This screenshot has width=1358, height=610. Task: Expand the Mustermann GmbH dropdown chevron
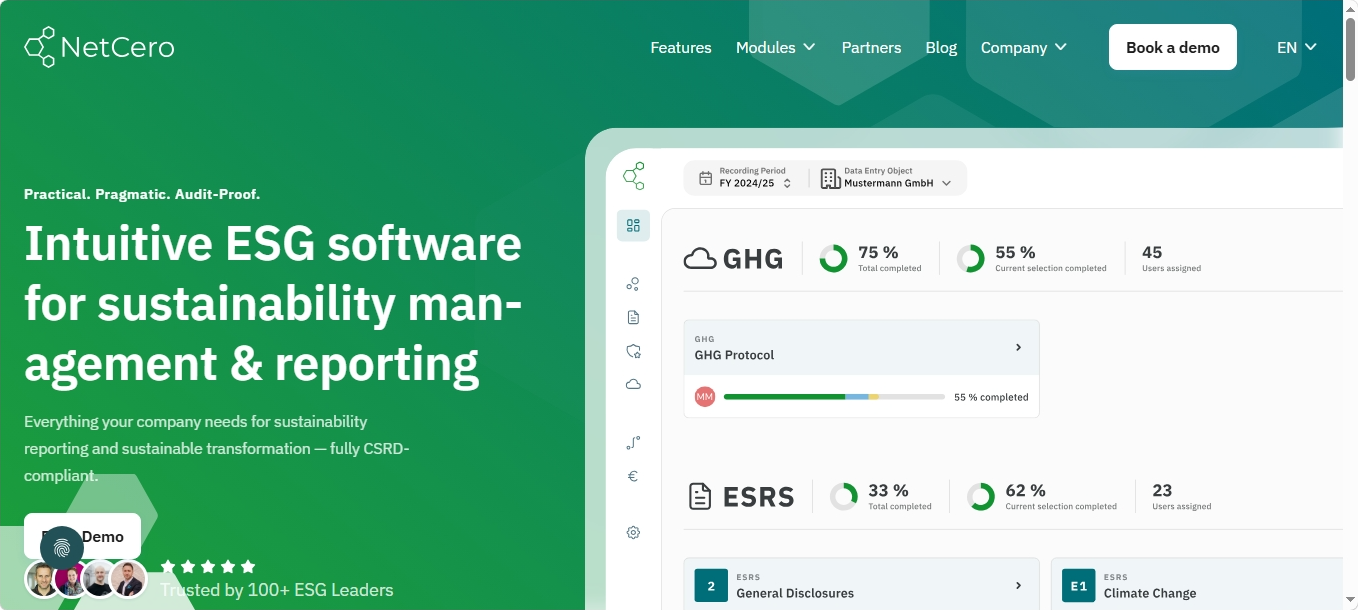pyautogui.click(x=947, y=183)
